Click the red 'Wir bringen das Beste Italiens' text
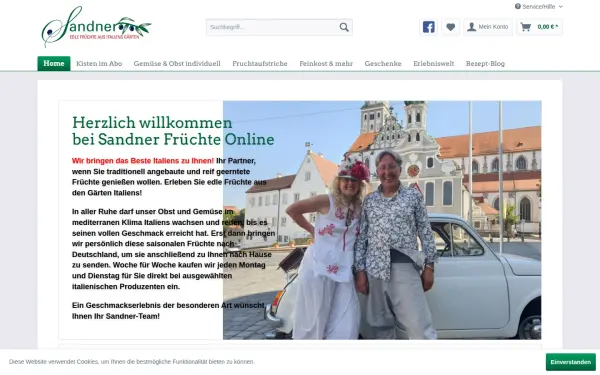Screen dimensions: 600x375 [x=143, y=161]
